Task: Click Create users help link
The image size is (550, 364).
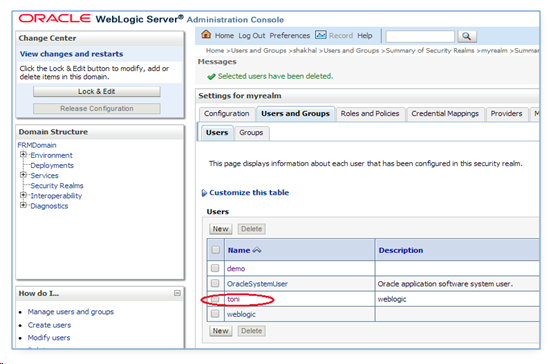Action: pyautogui.click(x=49, y=325)
